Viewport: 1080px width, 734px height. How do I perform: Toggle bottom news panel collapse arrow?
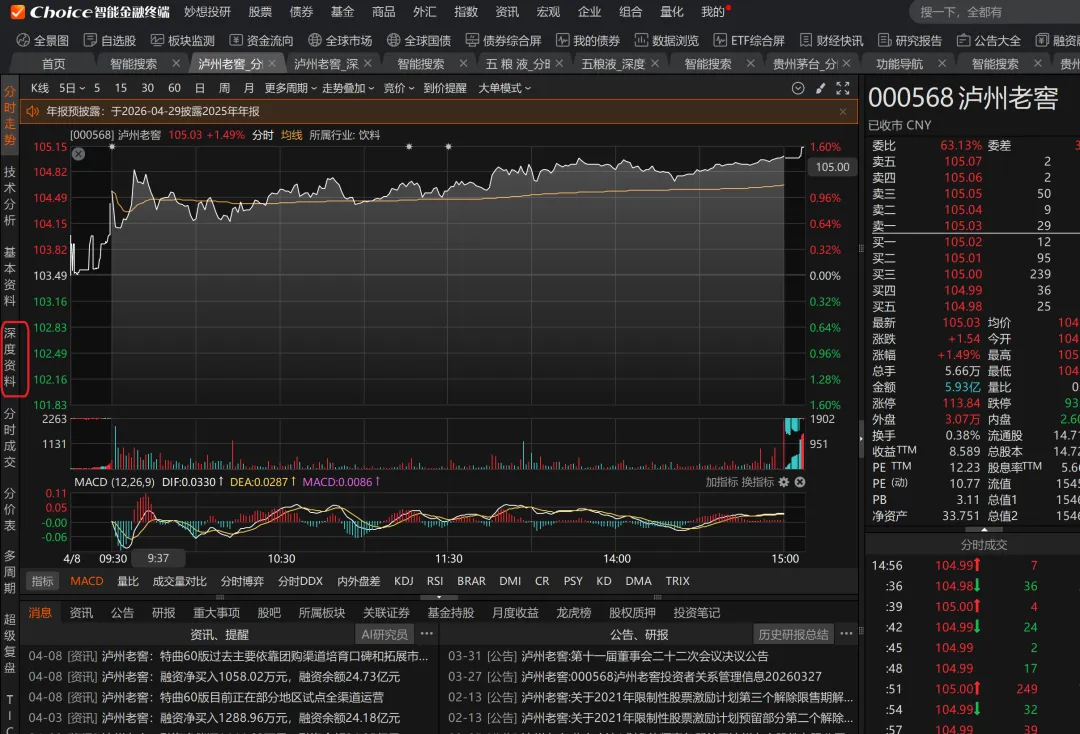pos(439,597)
